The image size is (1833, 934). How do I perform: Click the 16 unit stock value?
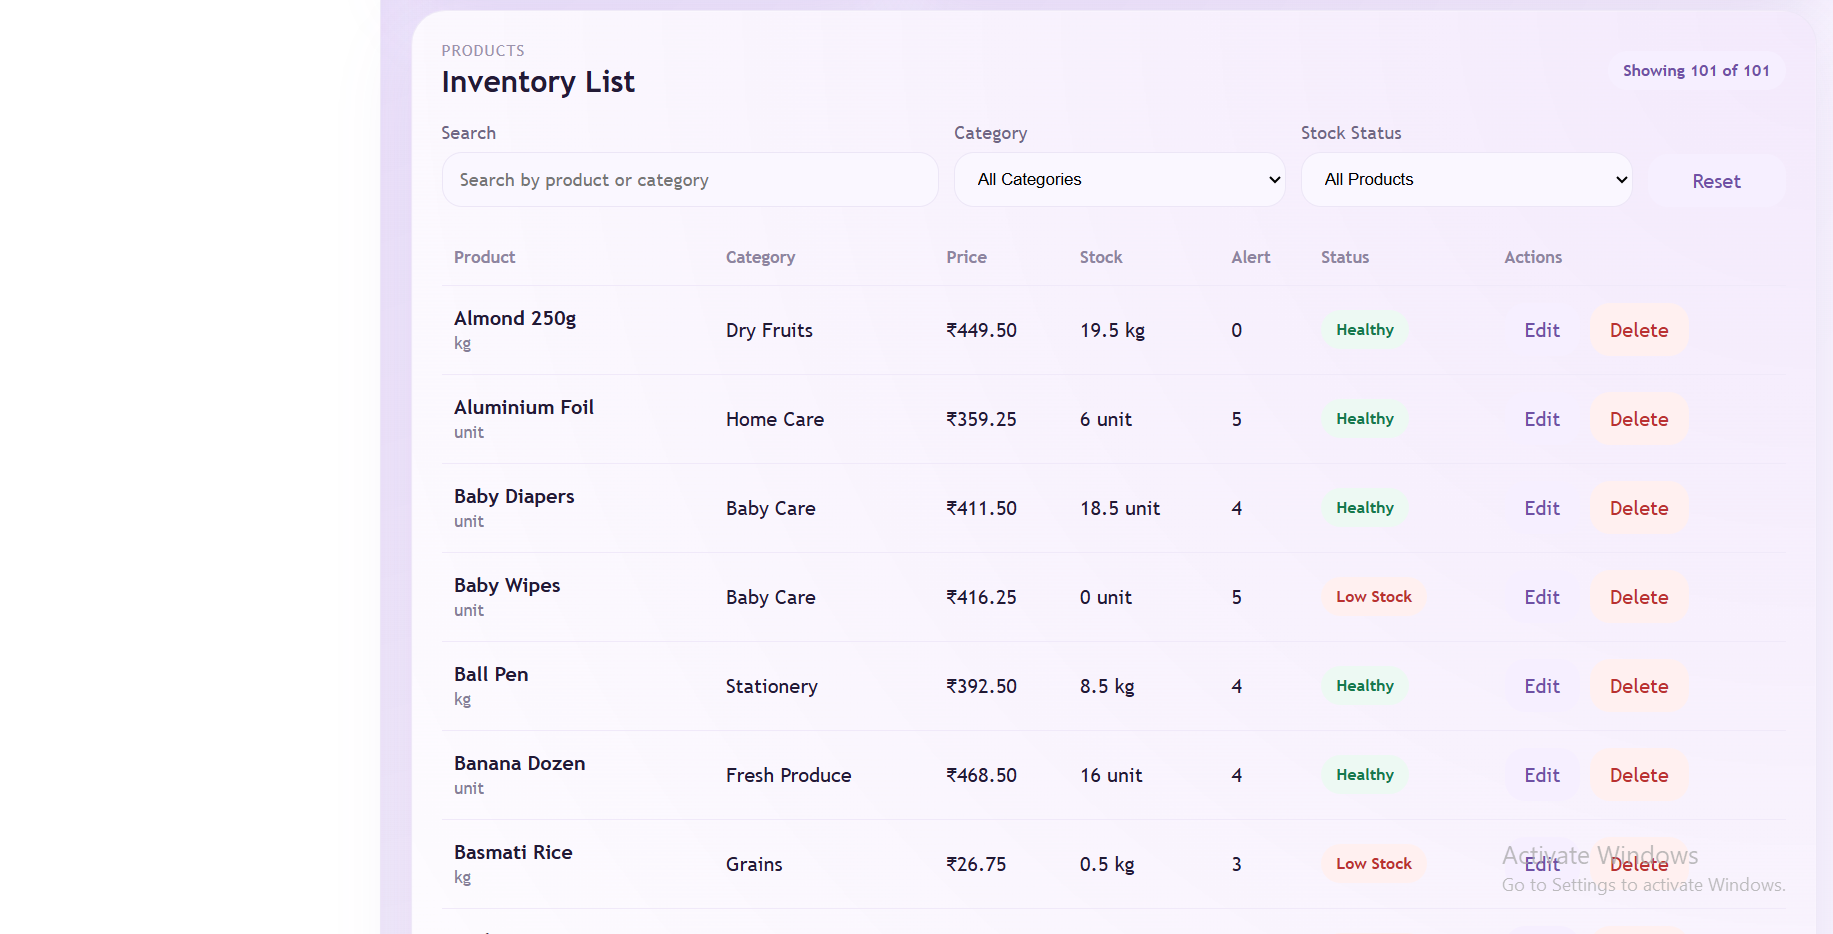(1111, 775)
